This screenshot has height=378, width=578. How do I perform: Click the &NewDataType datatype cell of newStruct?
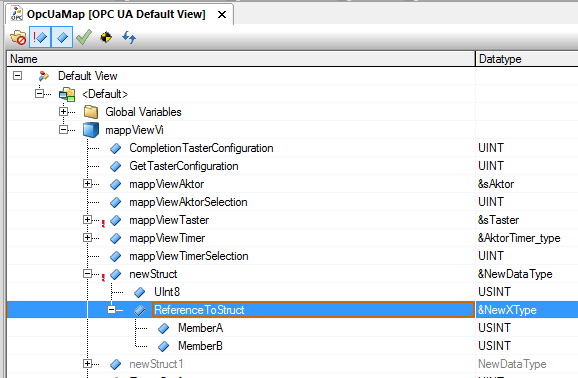click(x=527, y=274)
